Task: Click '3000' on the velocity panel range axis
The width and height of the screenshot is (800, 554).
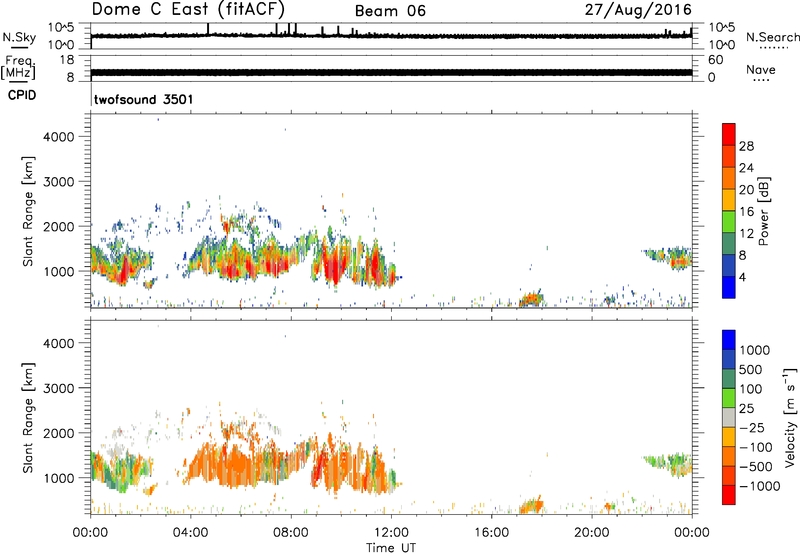Action: 59,388
